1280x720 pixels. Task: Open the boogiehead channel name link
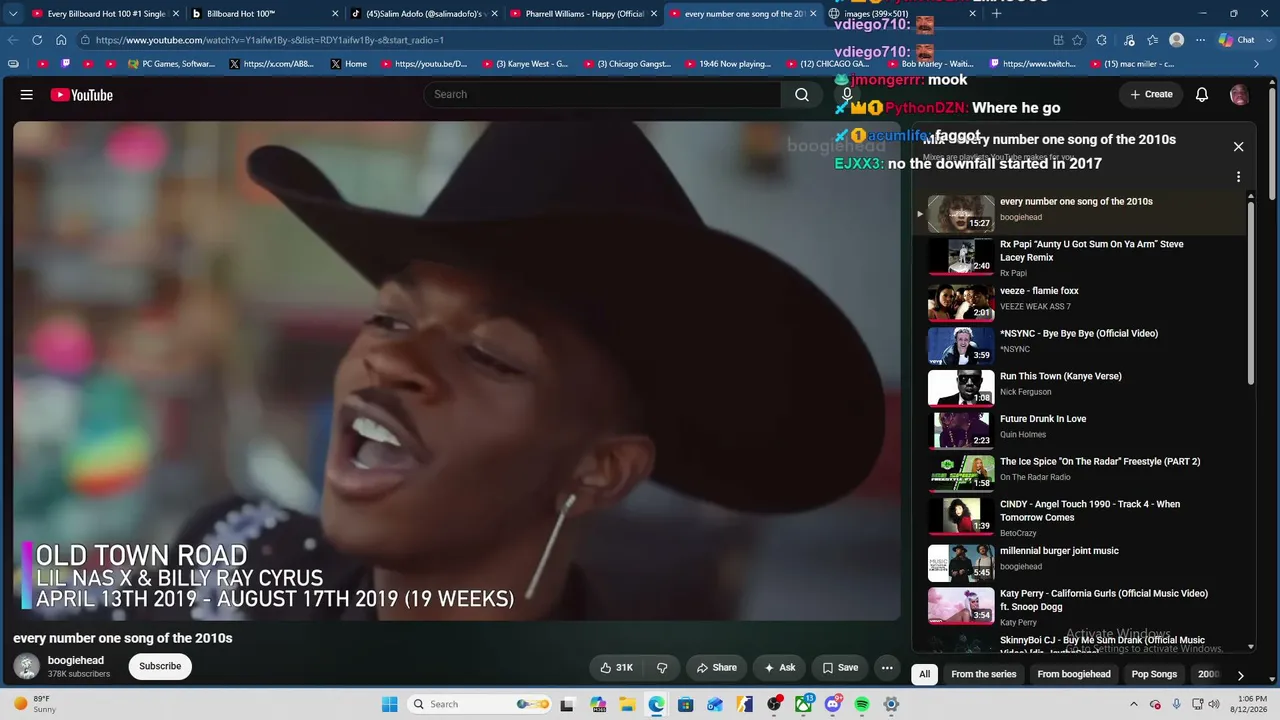pos(76,661)
